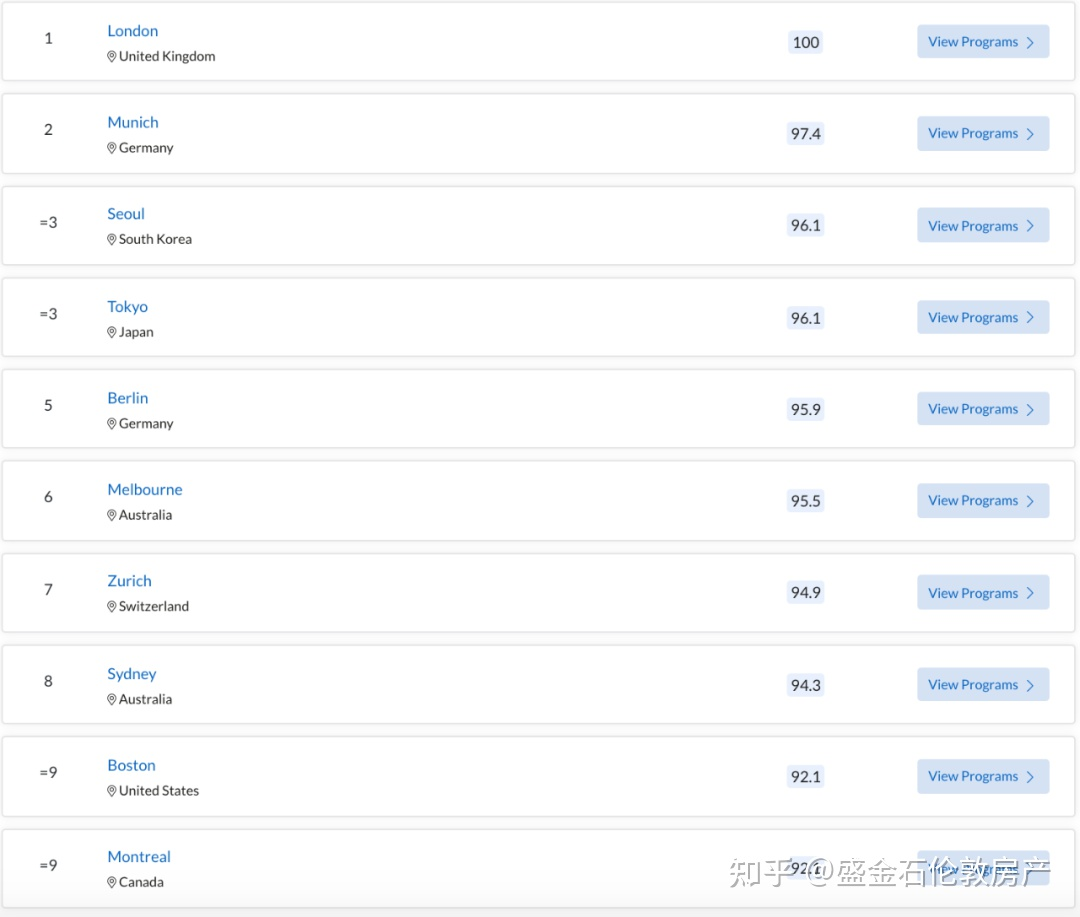This screenshot has width=1080, height=917.
Task: View Programs for Tokyo
Action: (x=983, y=318)
